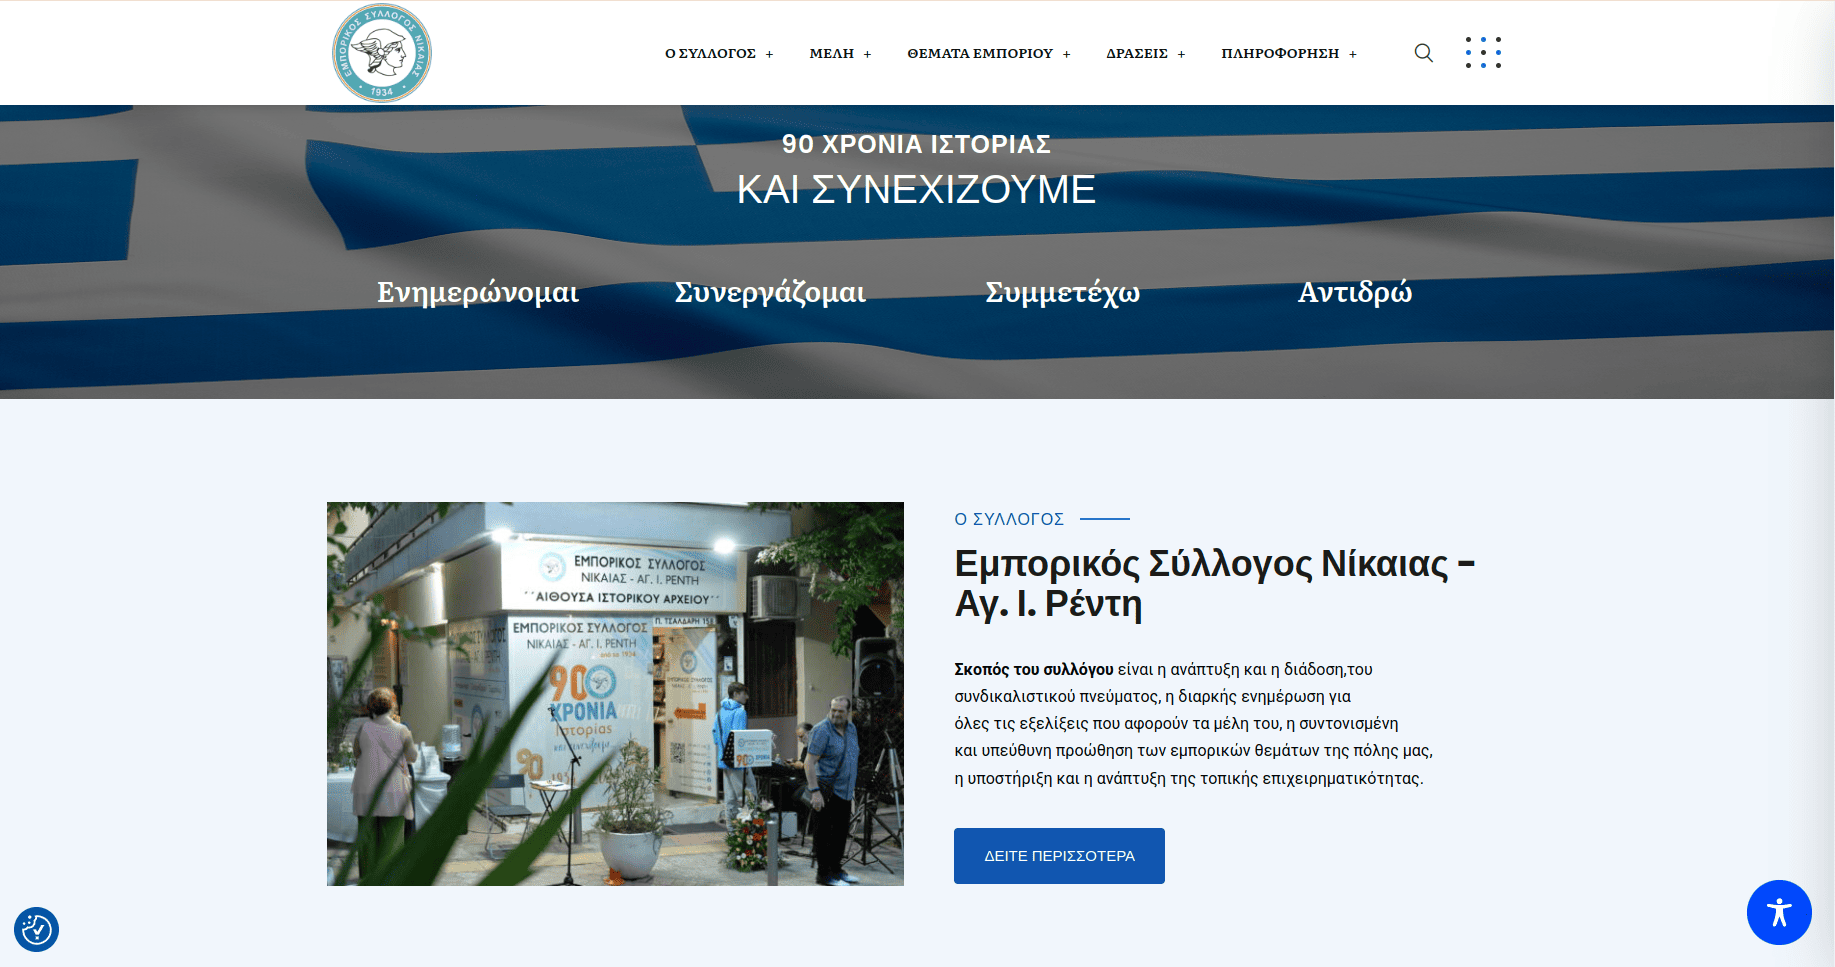This screenshot has width=1835, height=967.
Task: Click the Ενημερώνομαι banner link
Action: (x=478, y=292)
